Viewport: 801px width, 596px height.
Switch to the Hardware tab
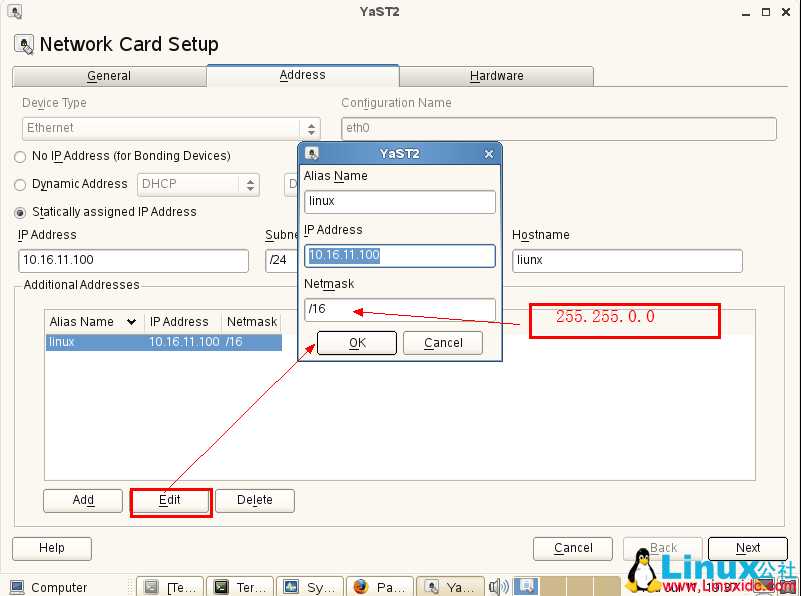pos(496,76)
